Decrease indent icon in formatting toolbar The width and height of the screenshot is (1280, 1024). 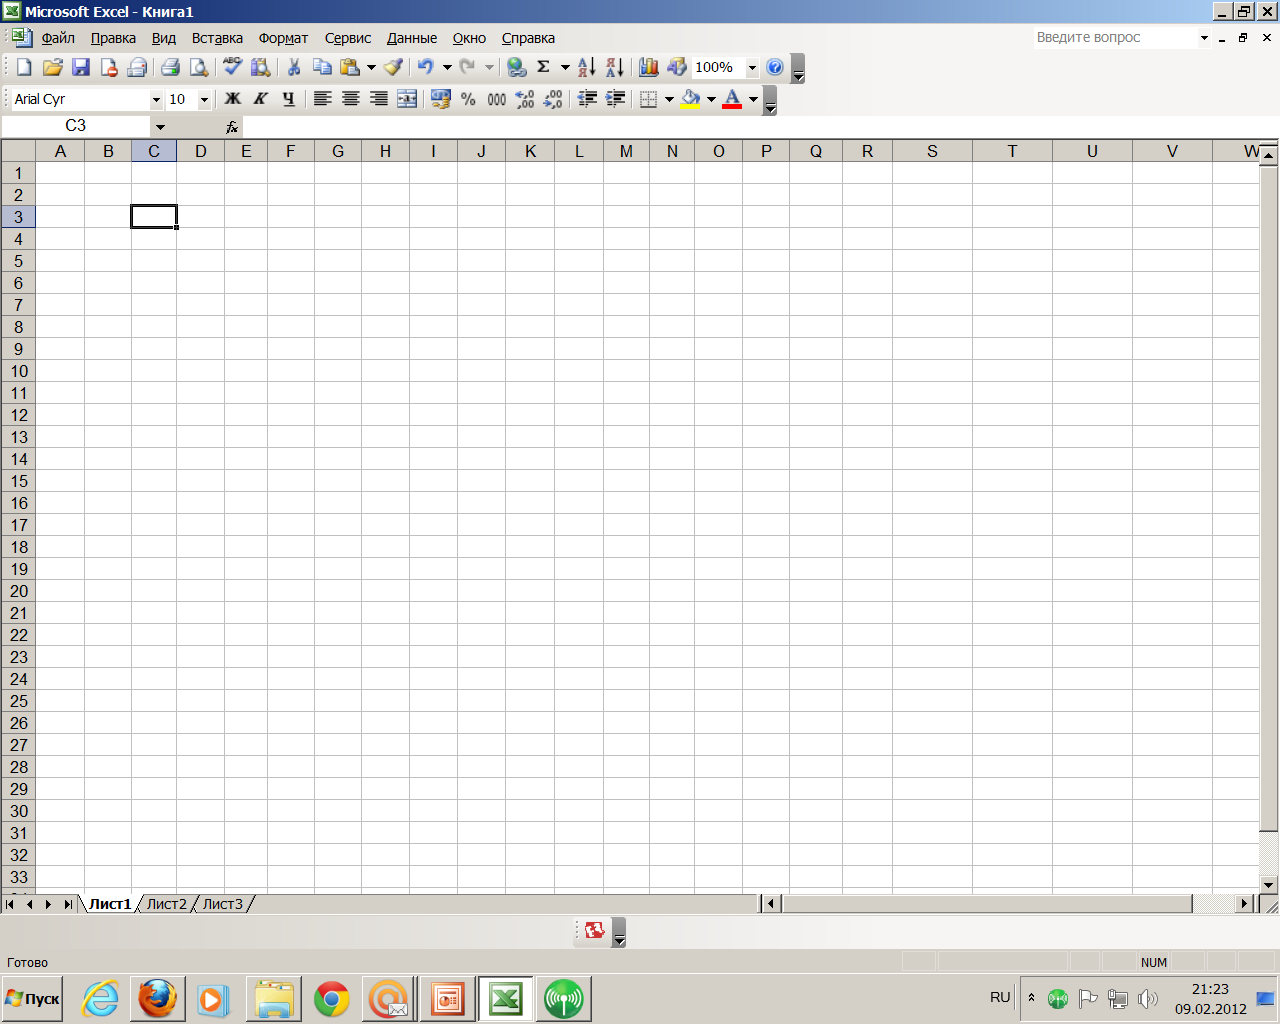point(587,99)
